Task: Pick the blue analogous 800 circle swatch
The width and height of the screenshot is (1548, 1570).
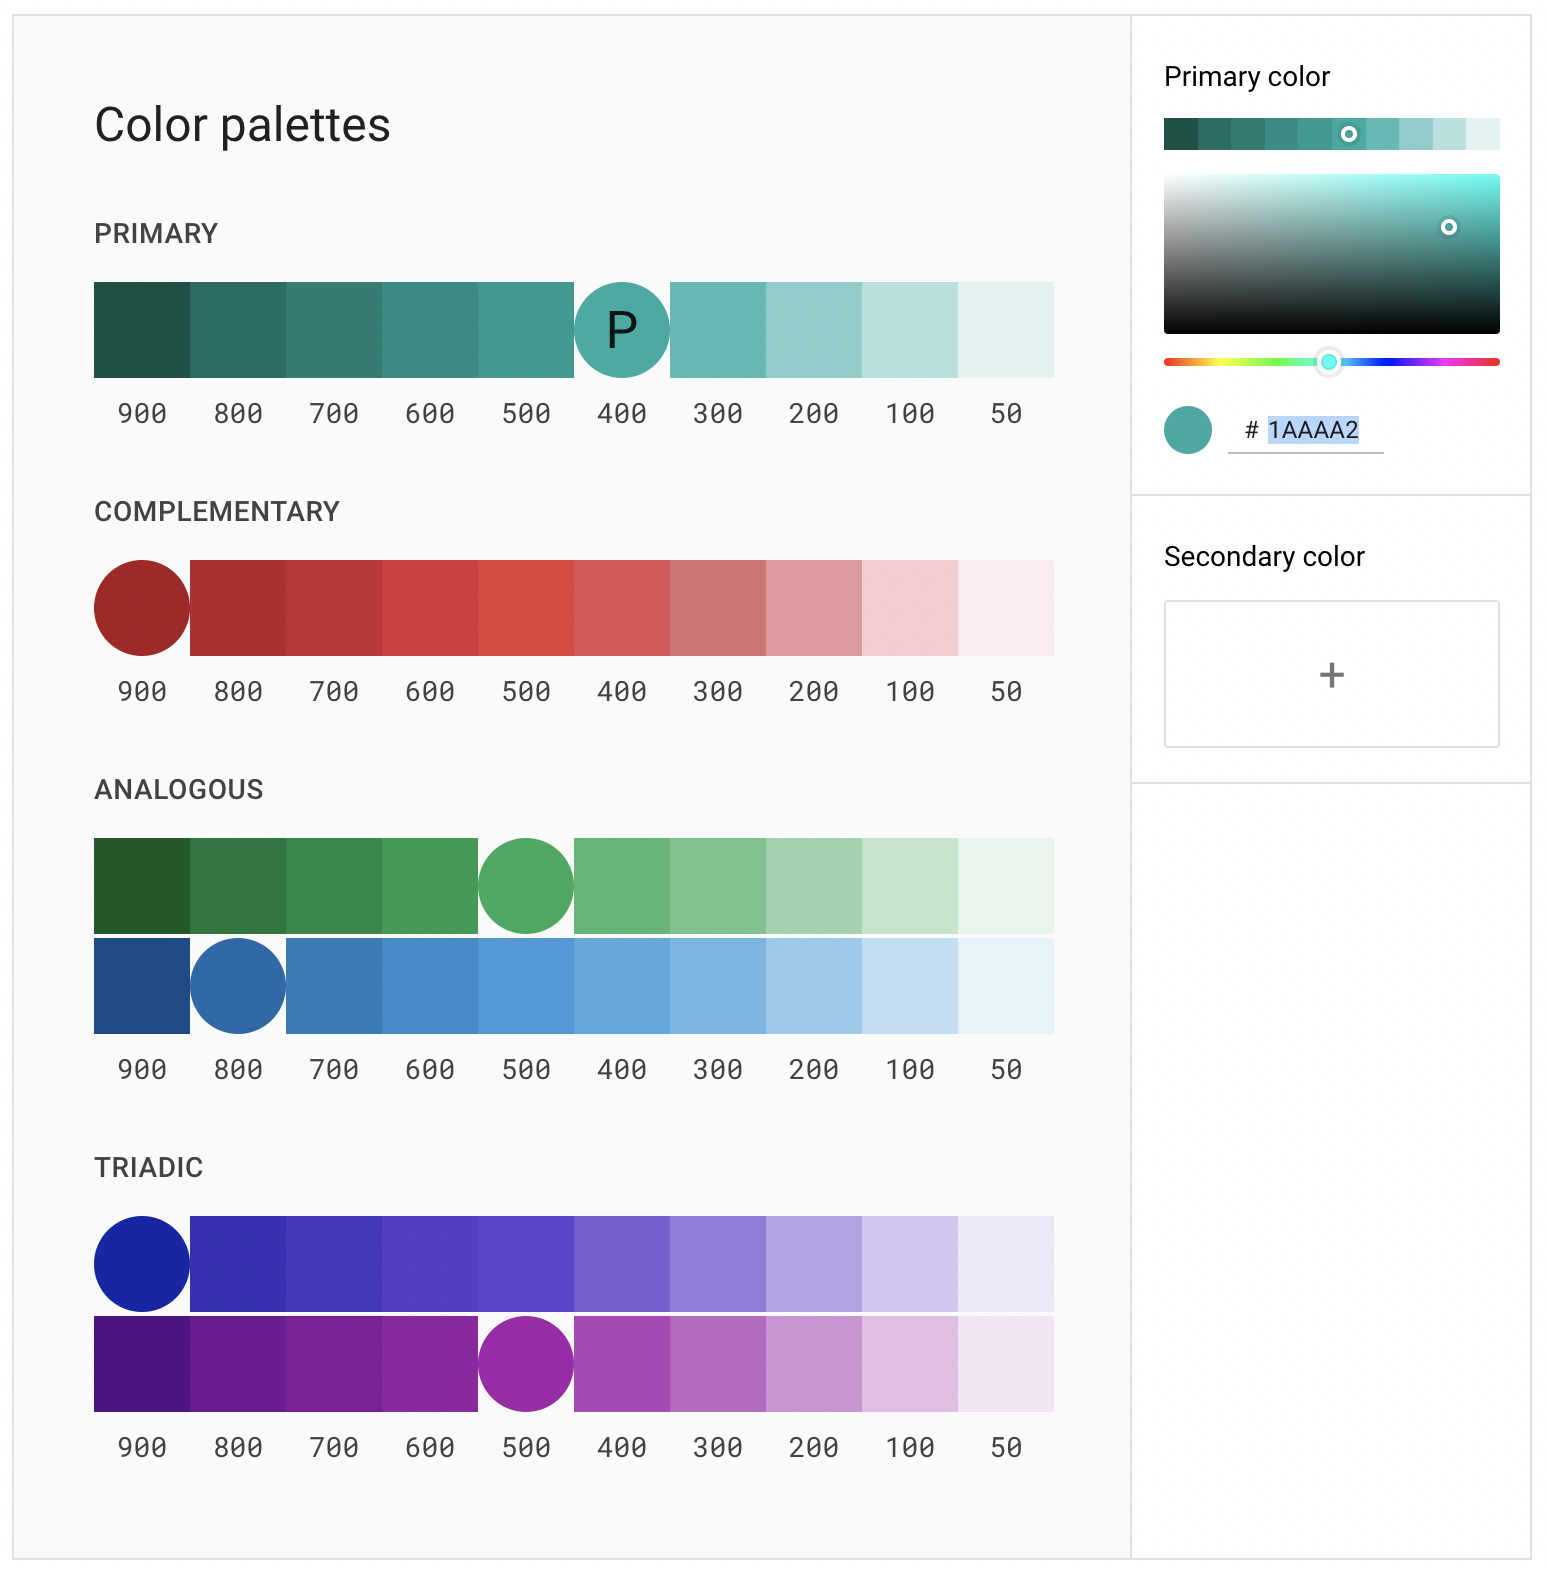Action: [238, 986]
